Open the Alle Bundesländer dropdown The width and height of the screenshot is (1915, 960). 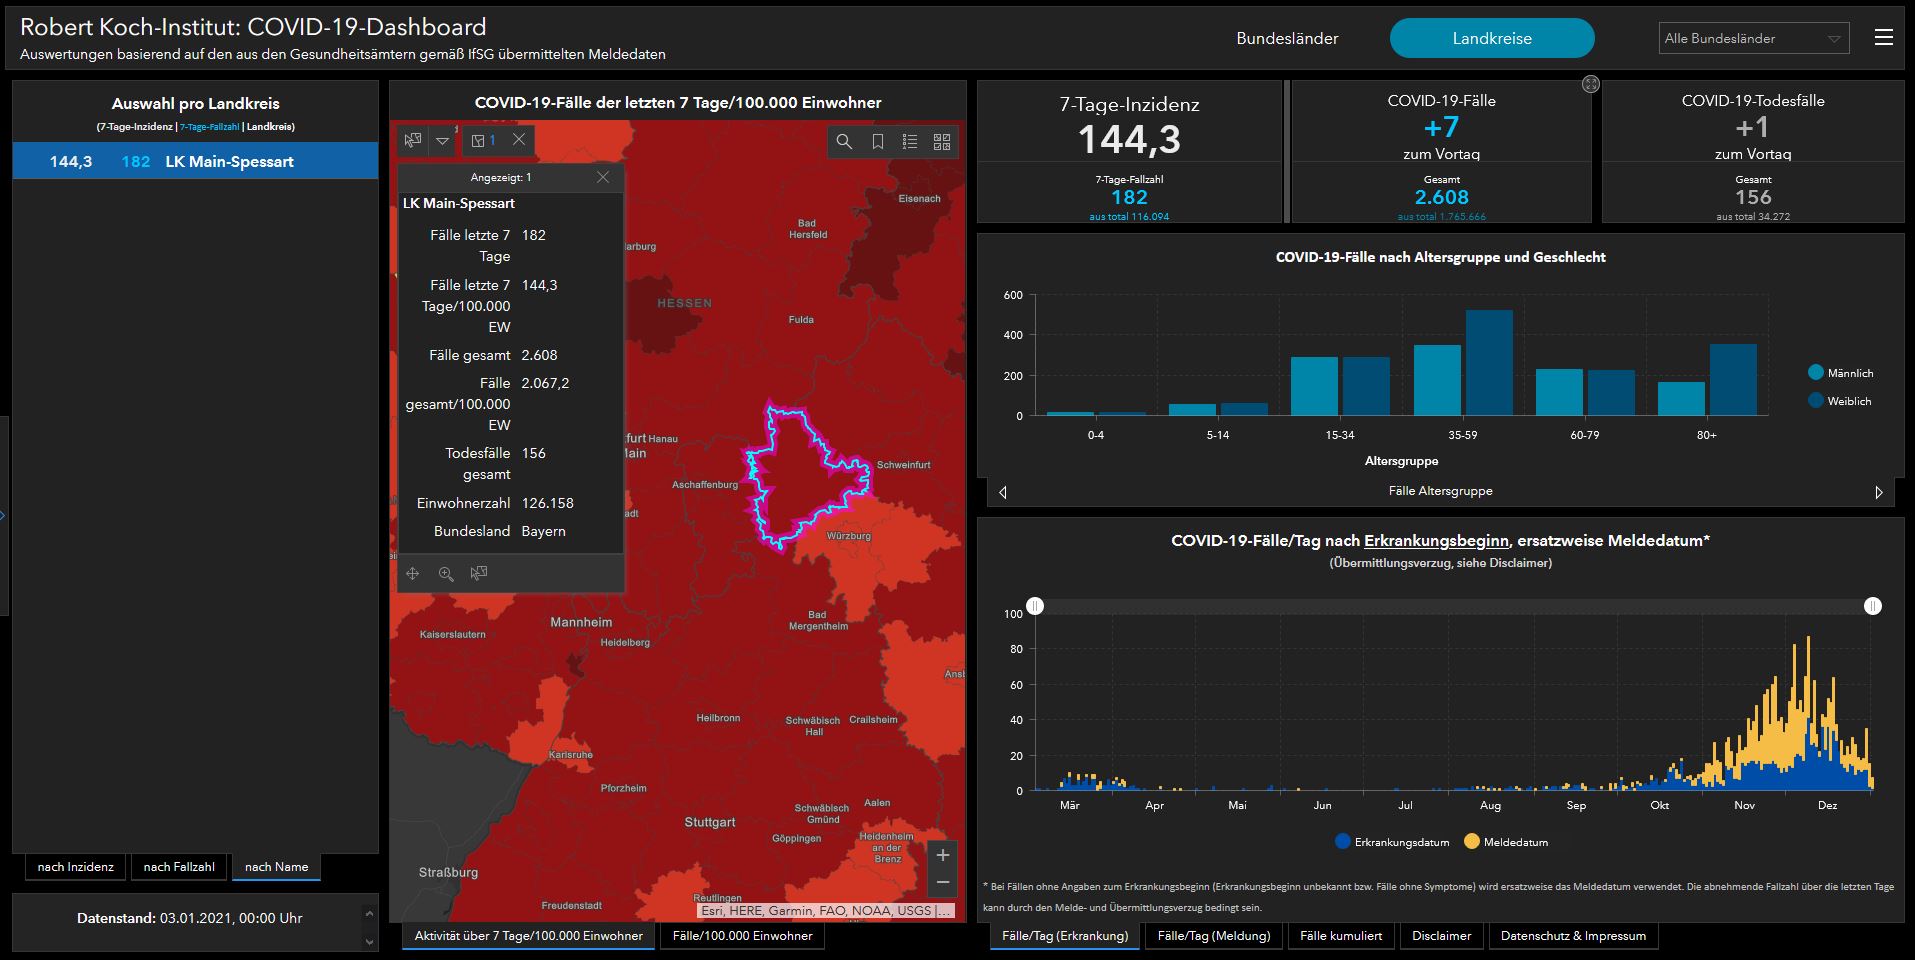click(1753, 38)
